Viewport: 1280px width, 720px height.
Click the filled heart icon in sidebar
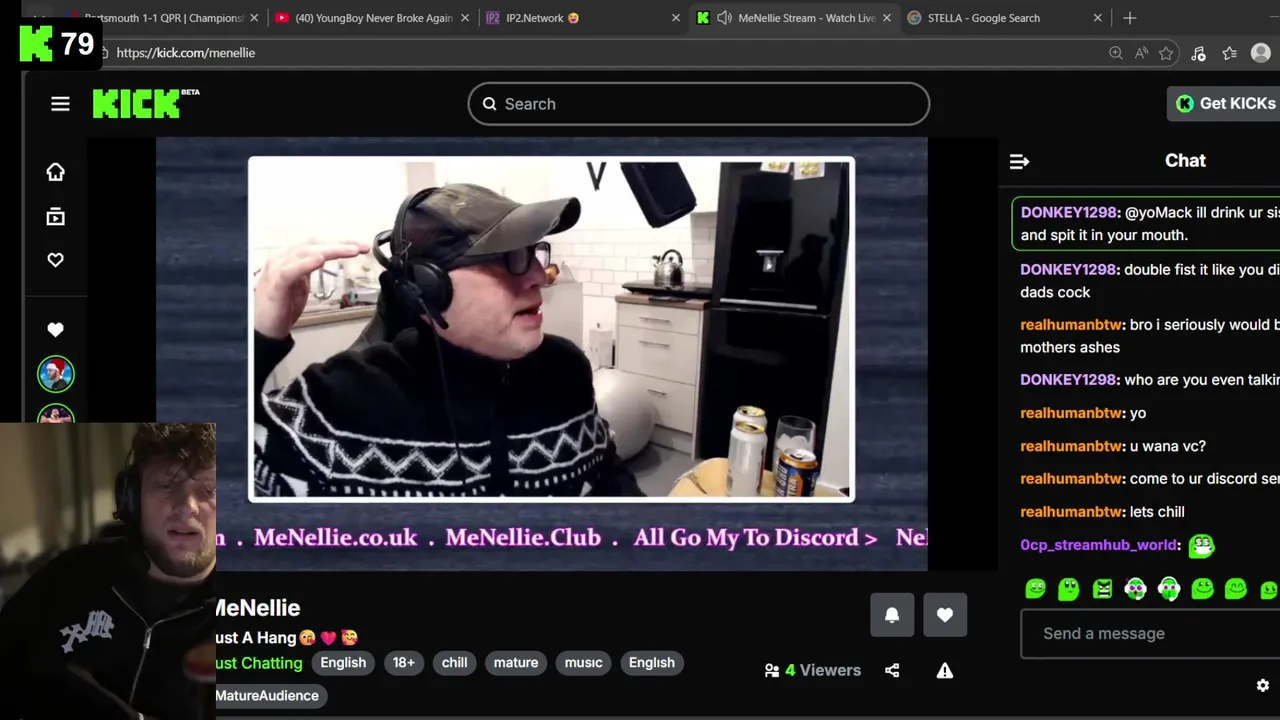55,329
